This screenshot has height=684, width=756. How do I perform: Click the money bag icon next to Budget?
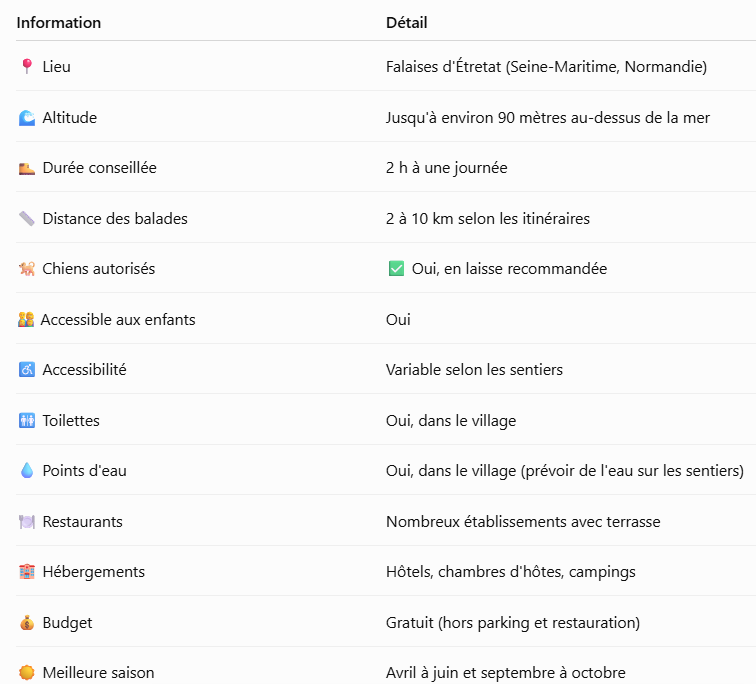click(x=27, y=622)
